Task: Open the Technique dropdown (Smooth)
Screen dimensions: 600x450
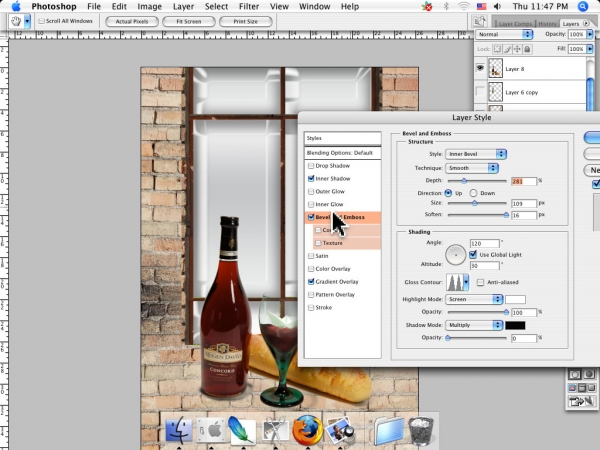Action: pos(472,168)
